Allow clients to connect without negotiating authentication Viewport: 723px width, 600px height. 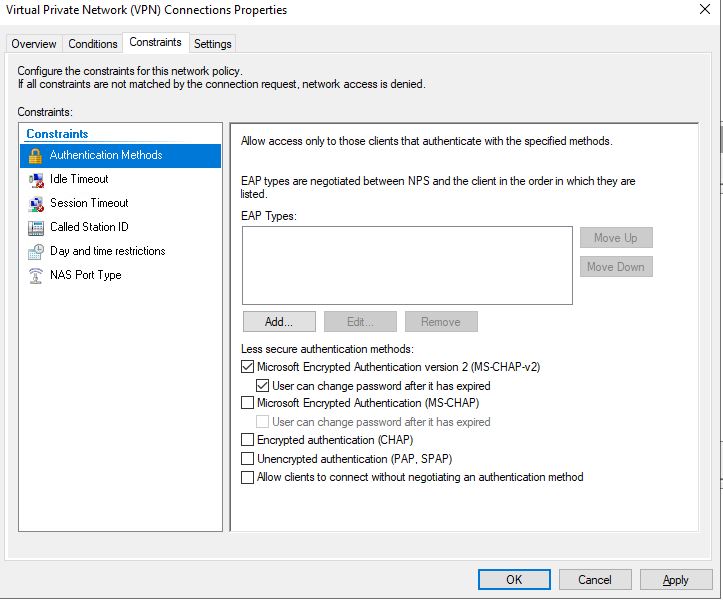click(x=248, y=477)
